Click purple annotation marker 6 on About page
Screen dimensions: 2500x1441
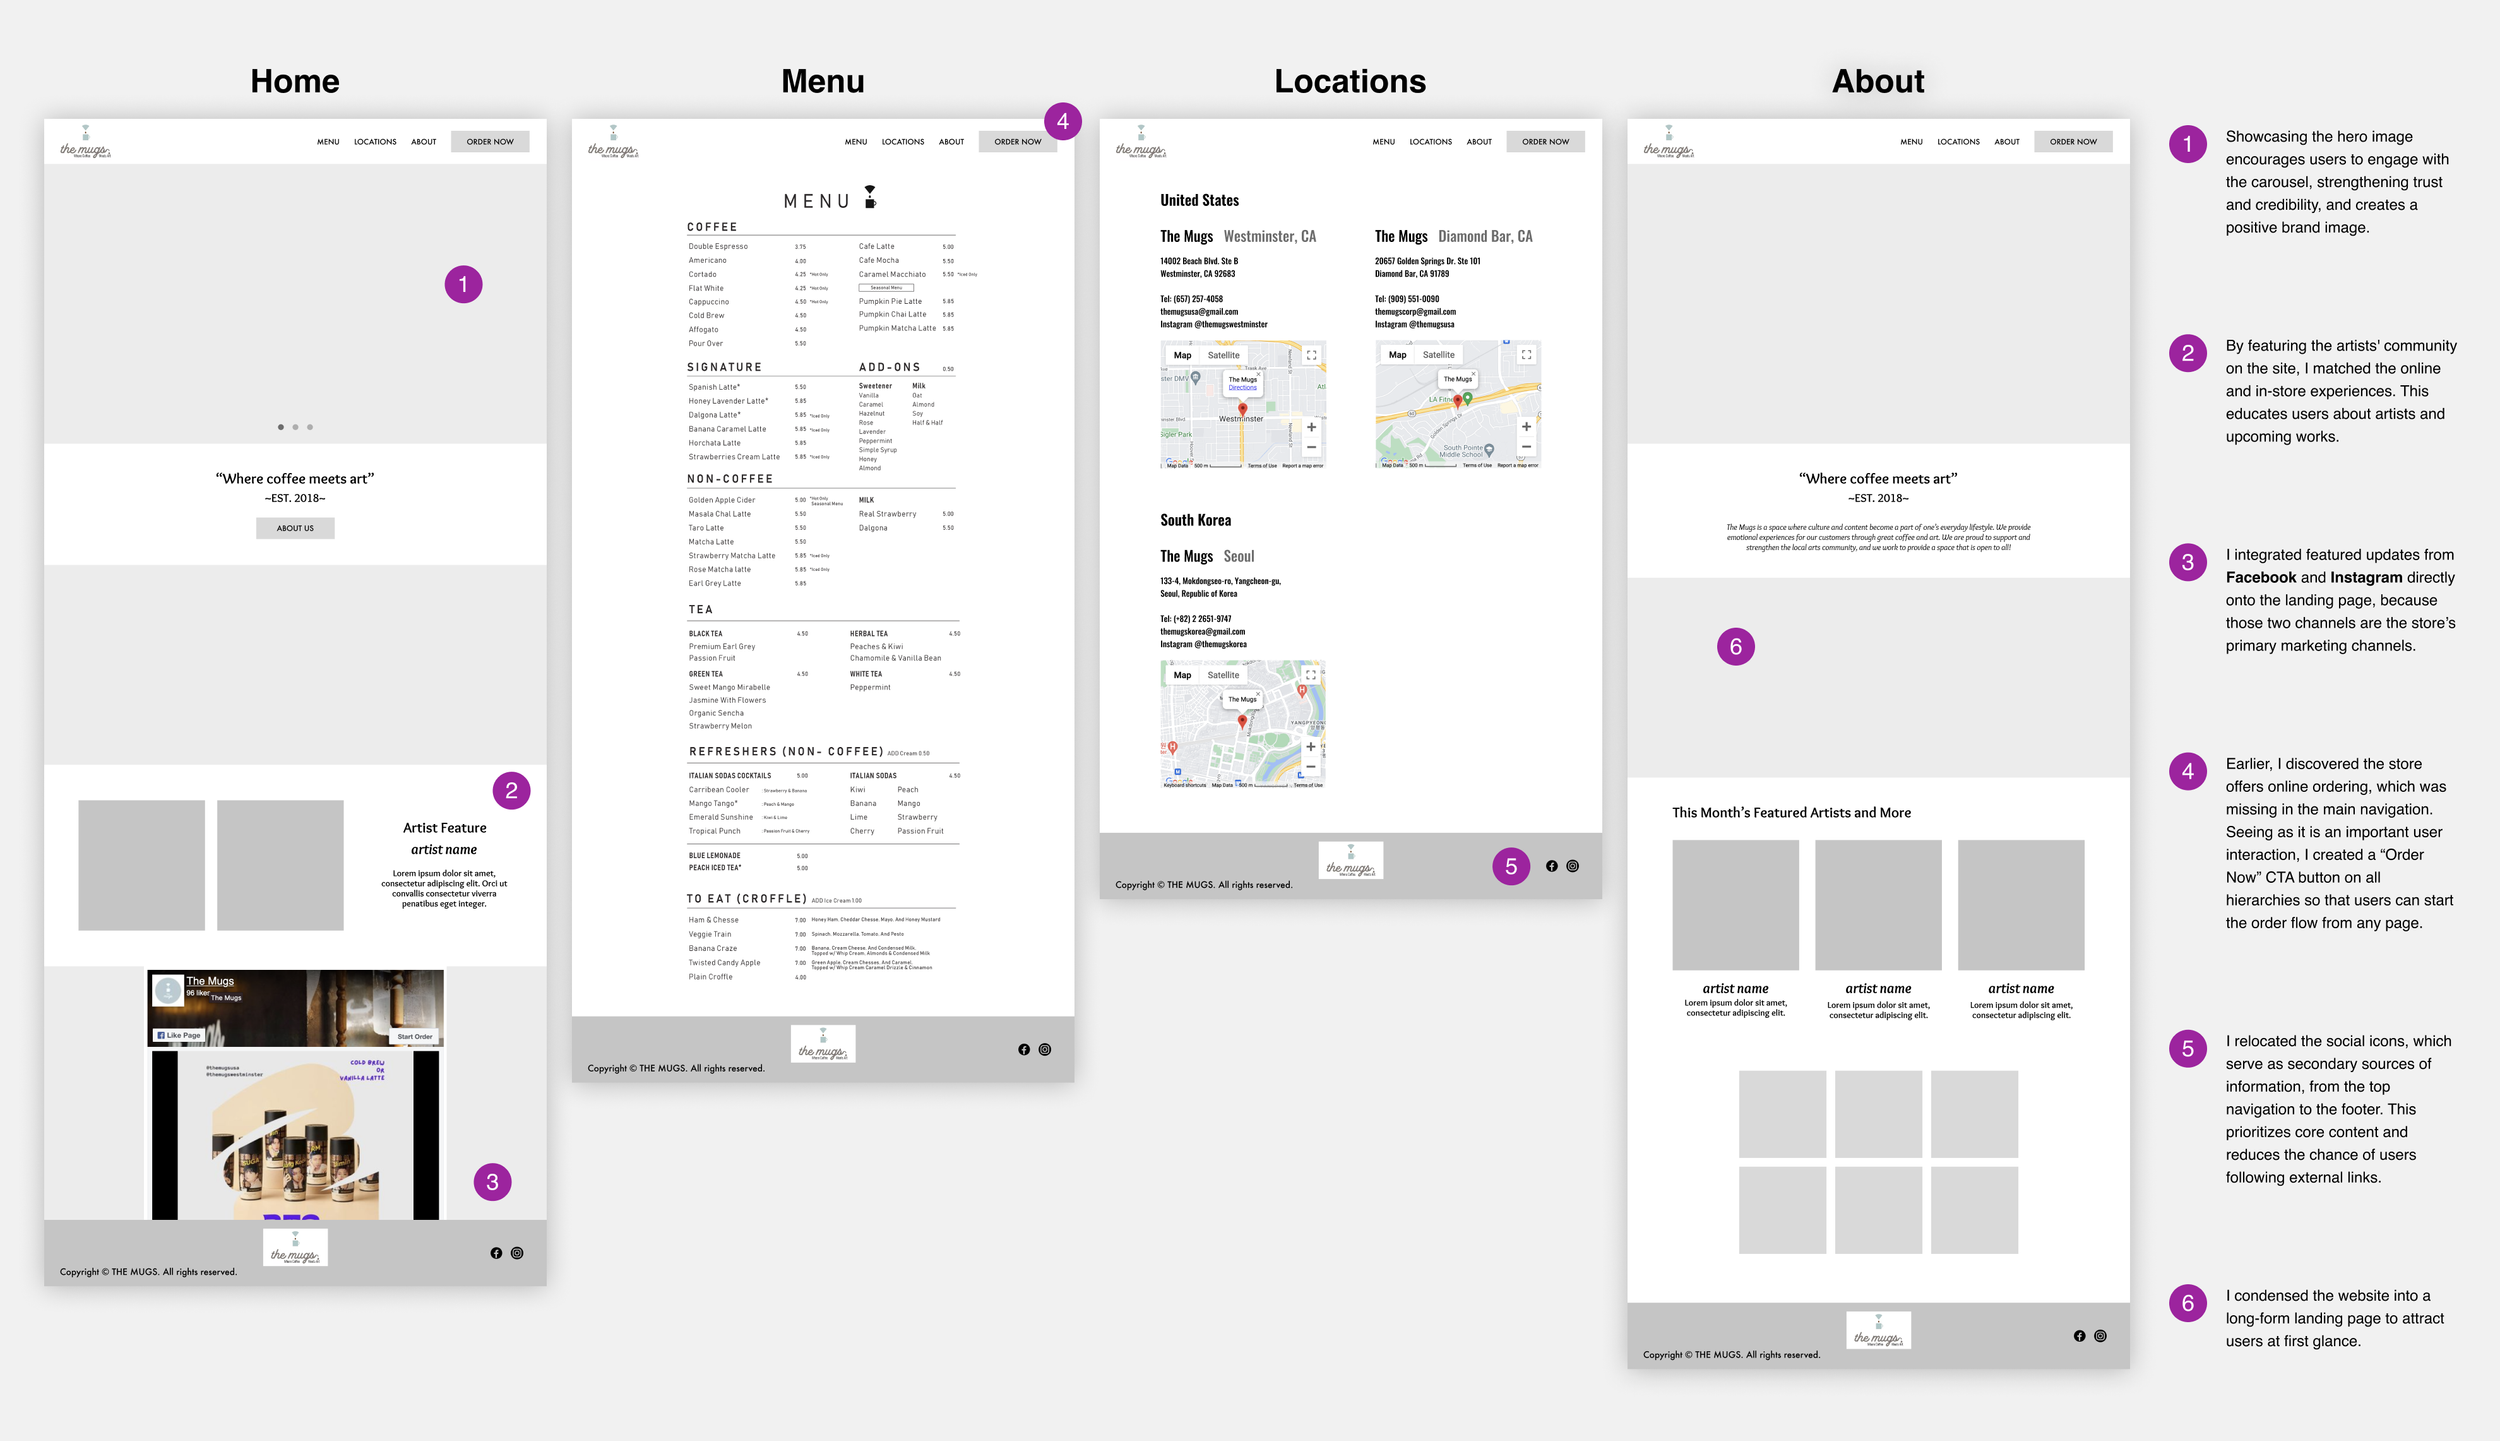click(x=1735, y=647)
